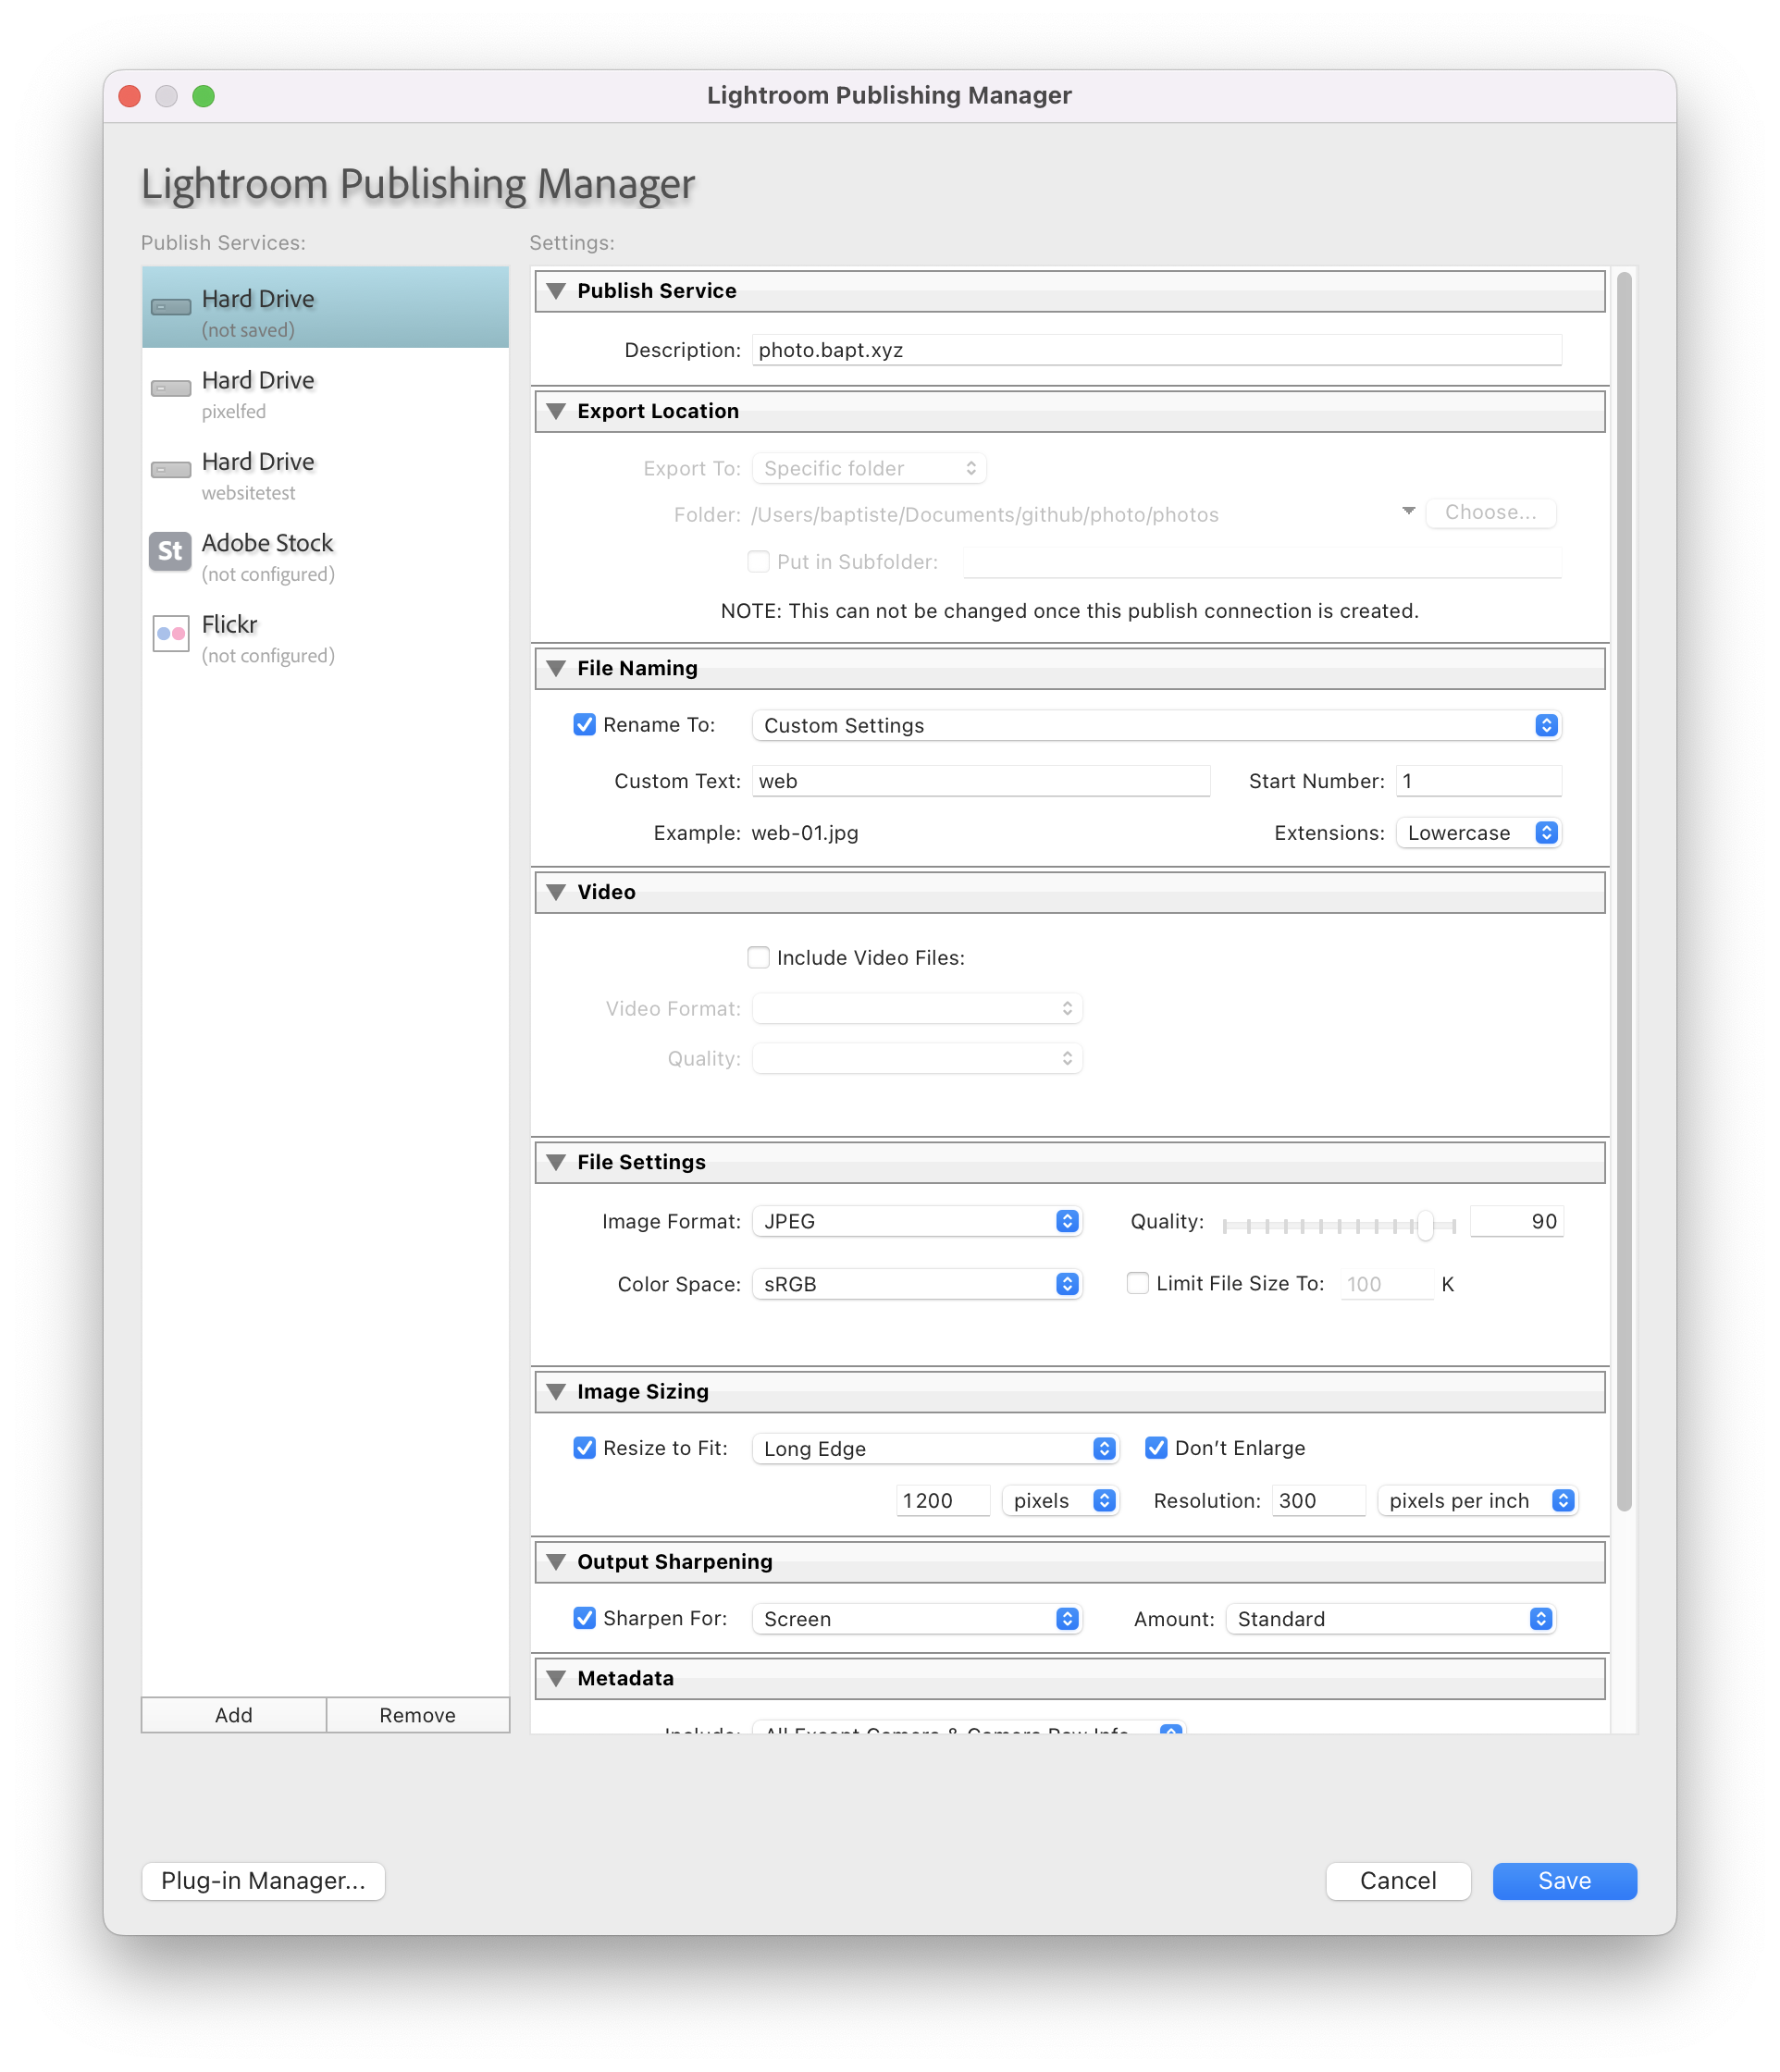
Task: Select the Flickr service icon
Action: point(171,633)
